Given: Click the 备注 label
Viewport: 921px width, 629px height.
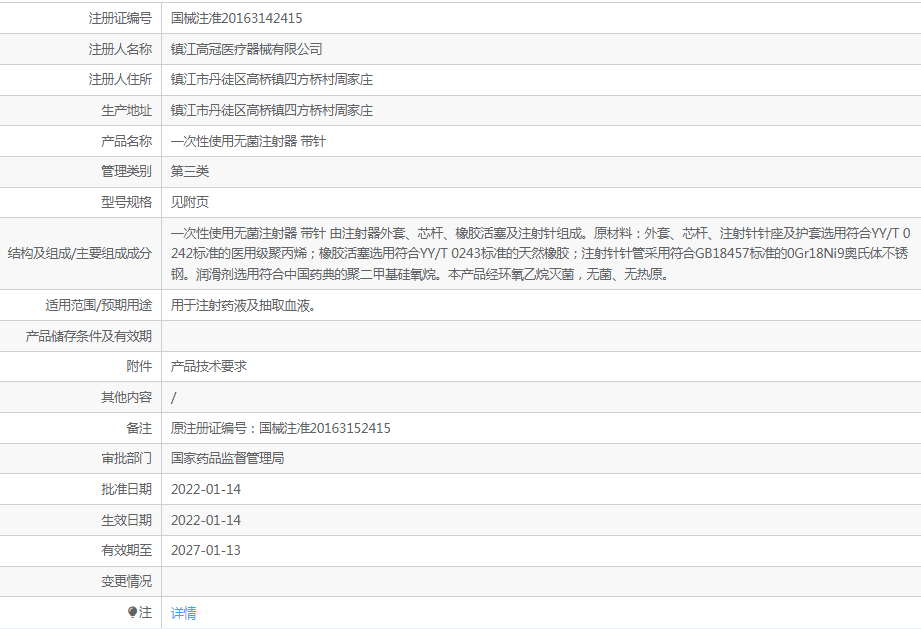Looking at the screenshot, I should pyautogui.click(x=139, y=428).
